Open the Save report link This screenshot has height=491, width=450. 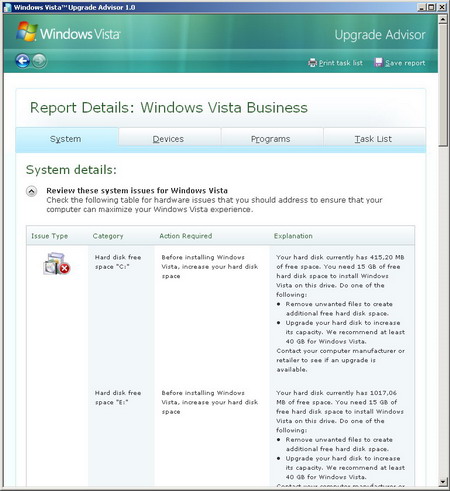pyautogui.click(x=405, y=63)
